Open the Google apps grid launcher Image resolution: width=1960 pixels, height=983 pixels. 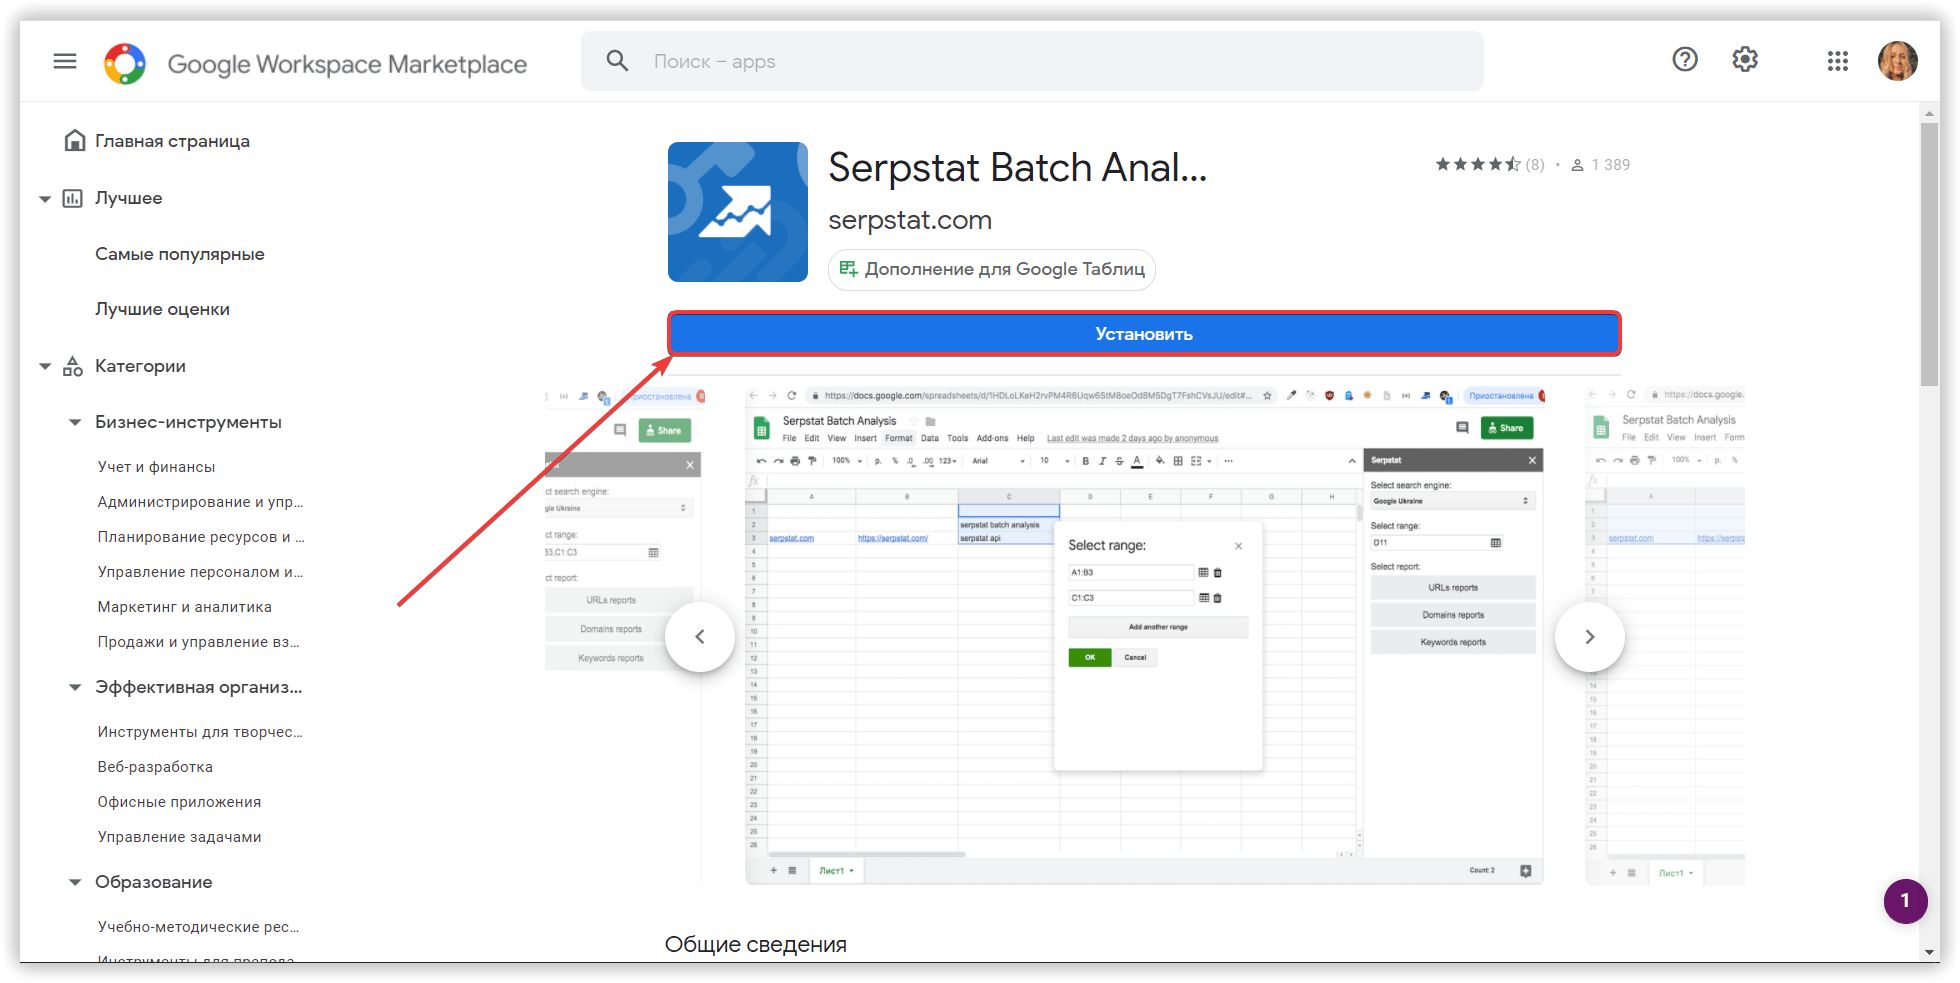click(x=1837, y=61)
